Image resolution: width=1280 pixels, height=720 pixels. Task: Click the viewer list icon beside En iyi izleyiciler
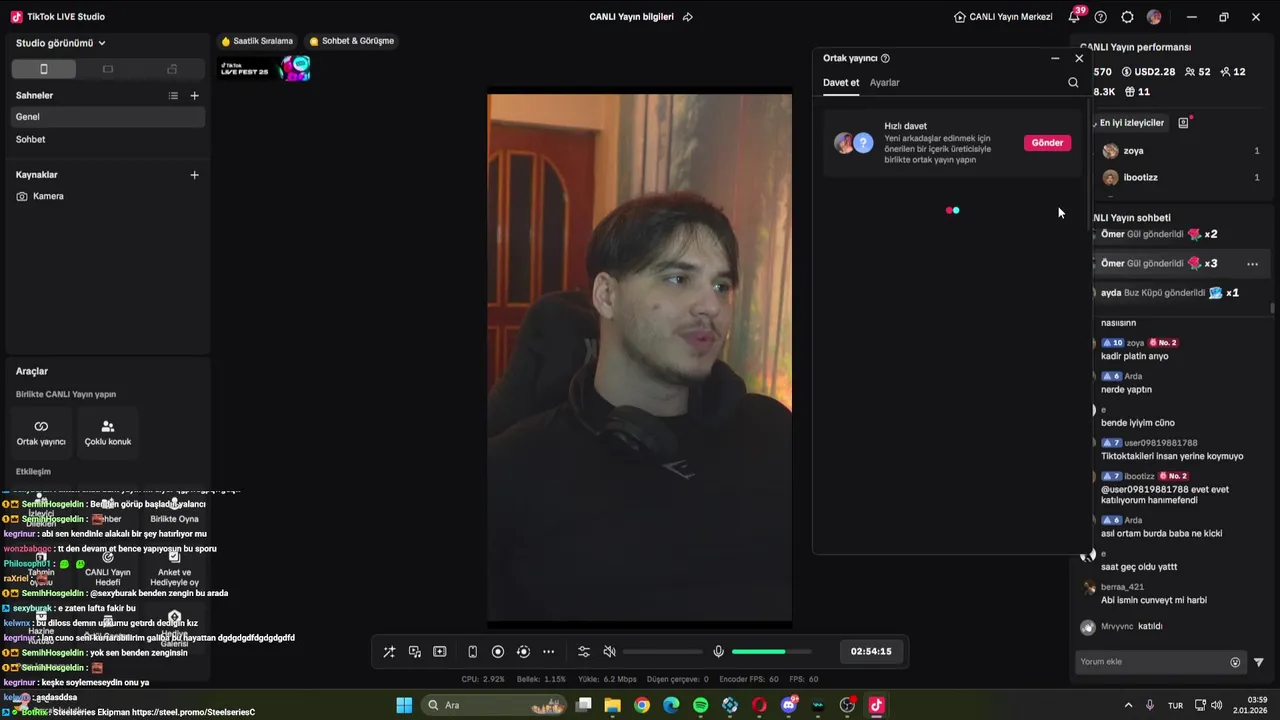point(1184,123)
